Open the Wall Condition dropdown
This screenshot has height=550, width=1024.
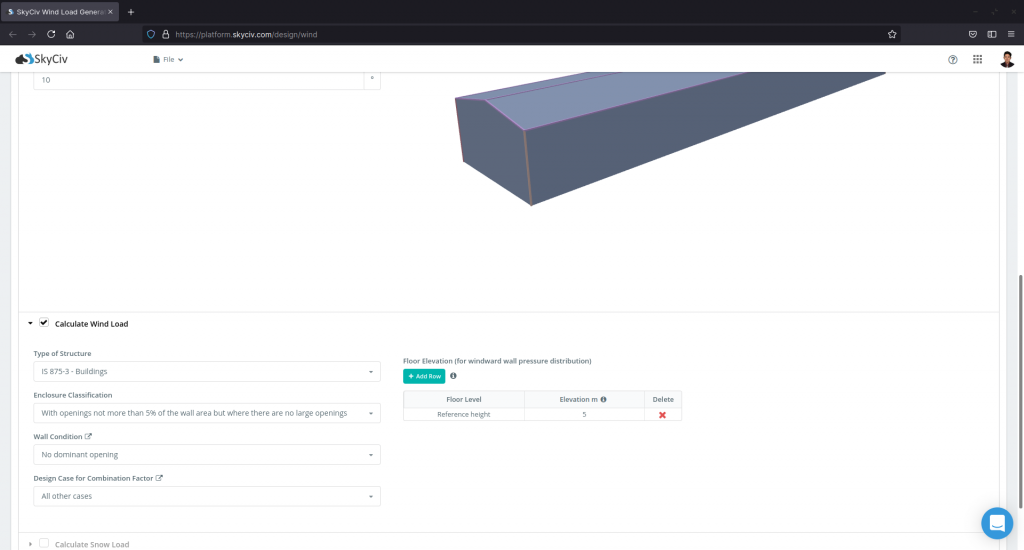(x=207, y=455)
